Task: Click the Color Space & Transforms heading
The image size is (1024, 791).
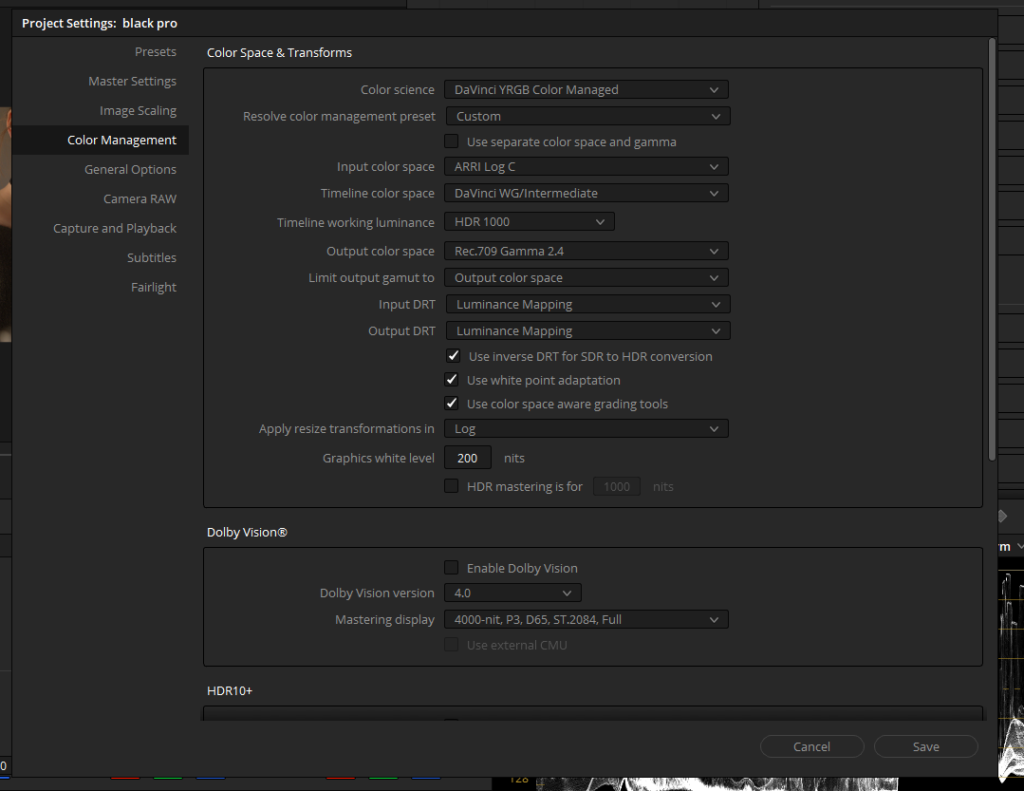Action: coord(280,53)
